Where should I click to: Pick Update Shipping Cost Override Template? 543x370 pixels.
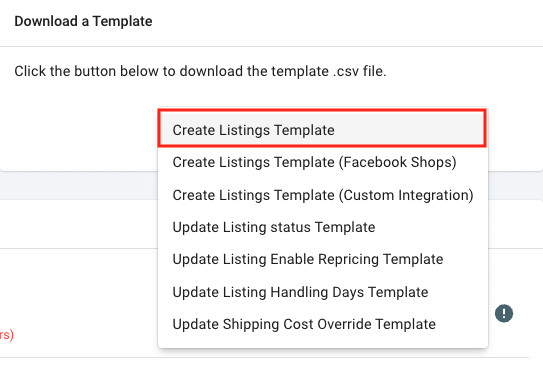pos(323,324)
